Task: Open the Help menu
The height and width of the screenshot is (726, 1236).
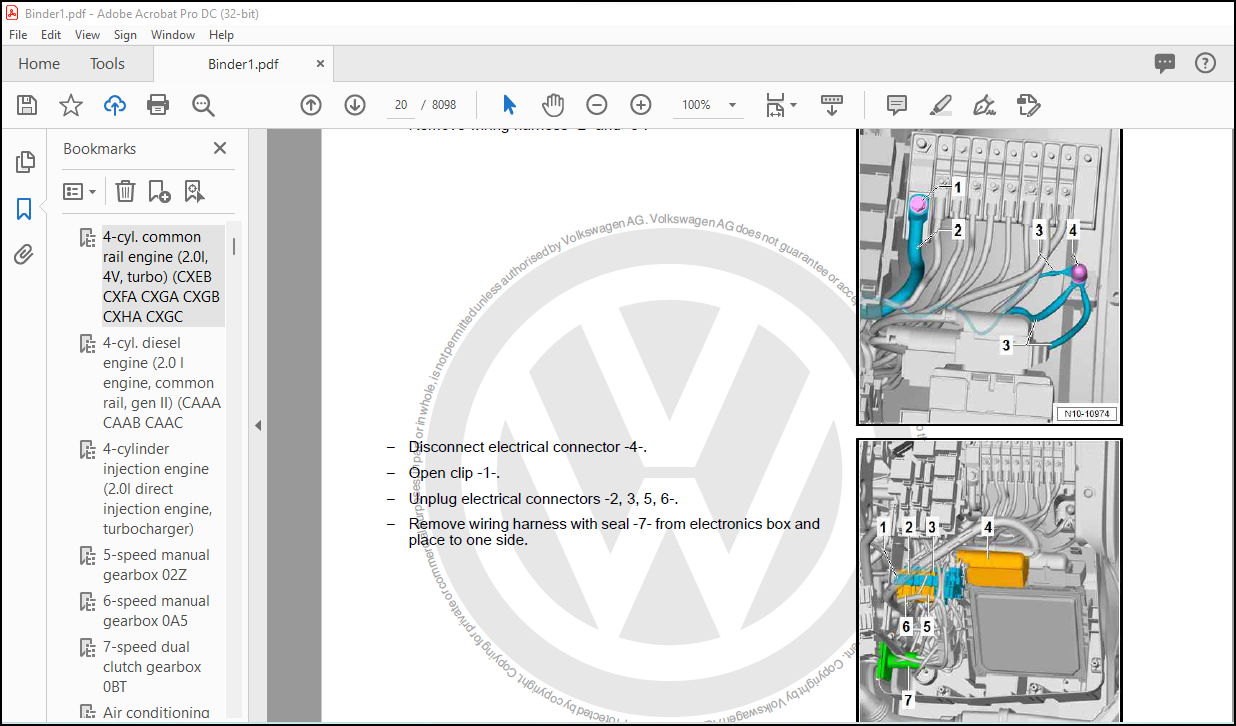Action: 222,34
